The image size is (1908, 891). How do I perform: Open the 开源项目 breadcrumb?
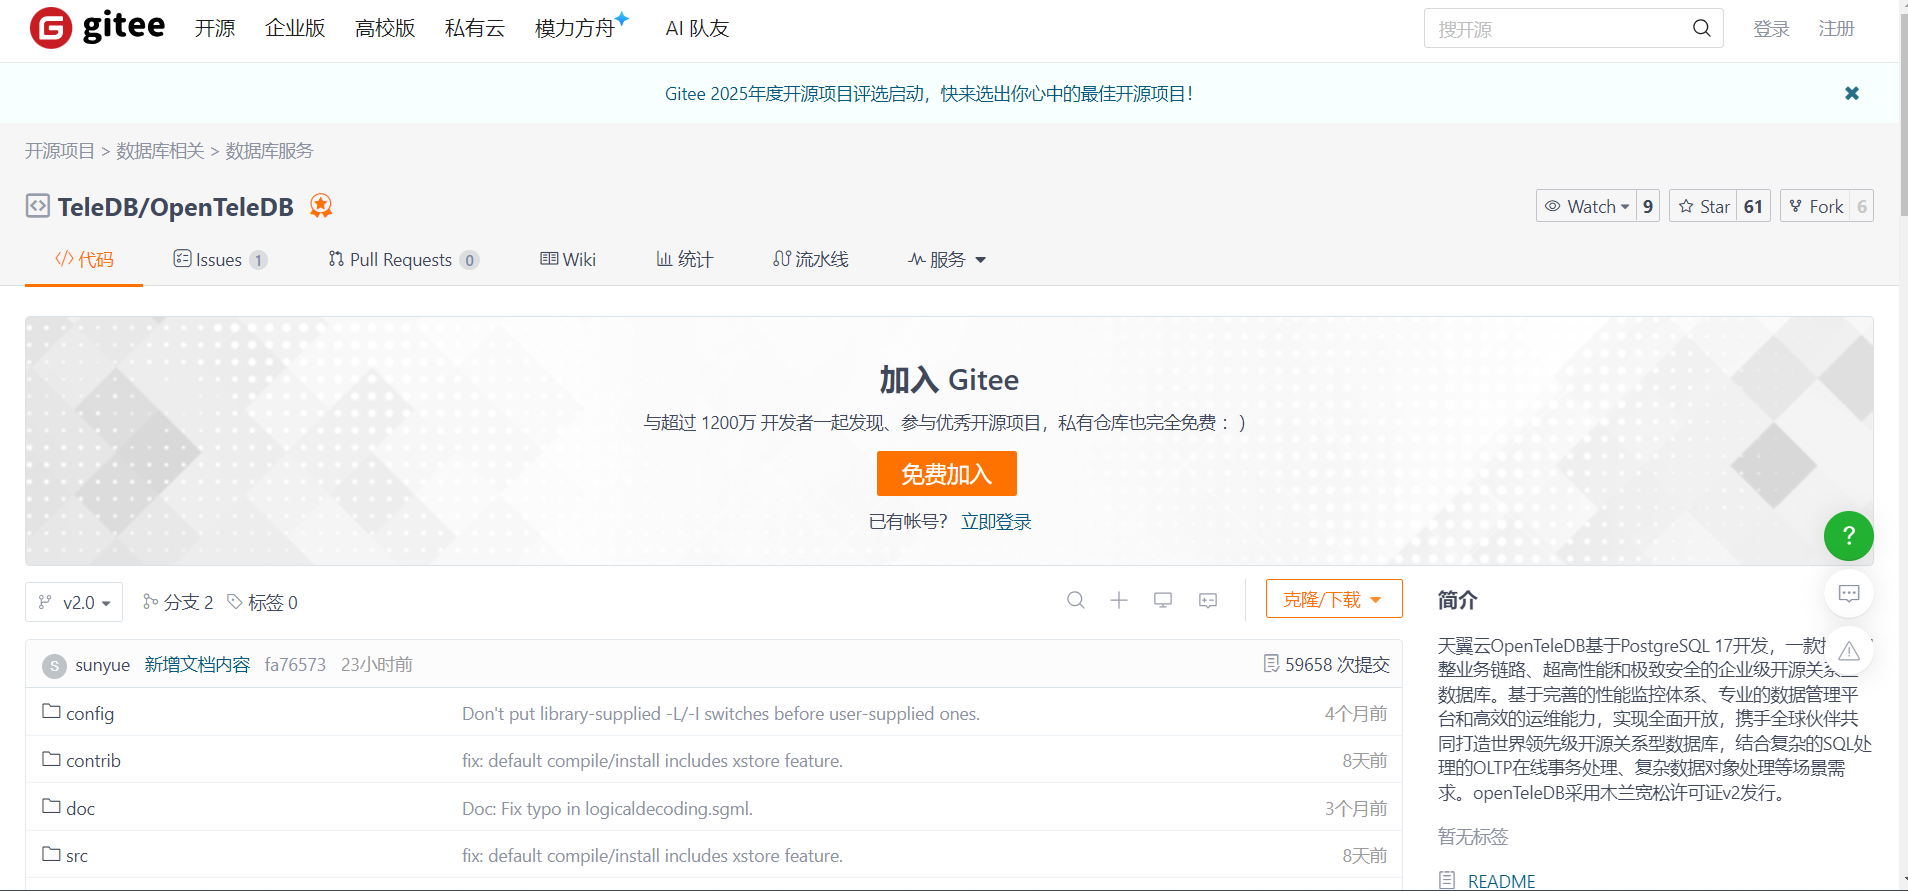(x=60, y=151)
